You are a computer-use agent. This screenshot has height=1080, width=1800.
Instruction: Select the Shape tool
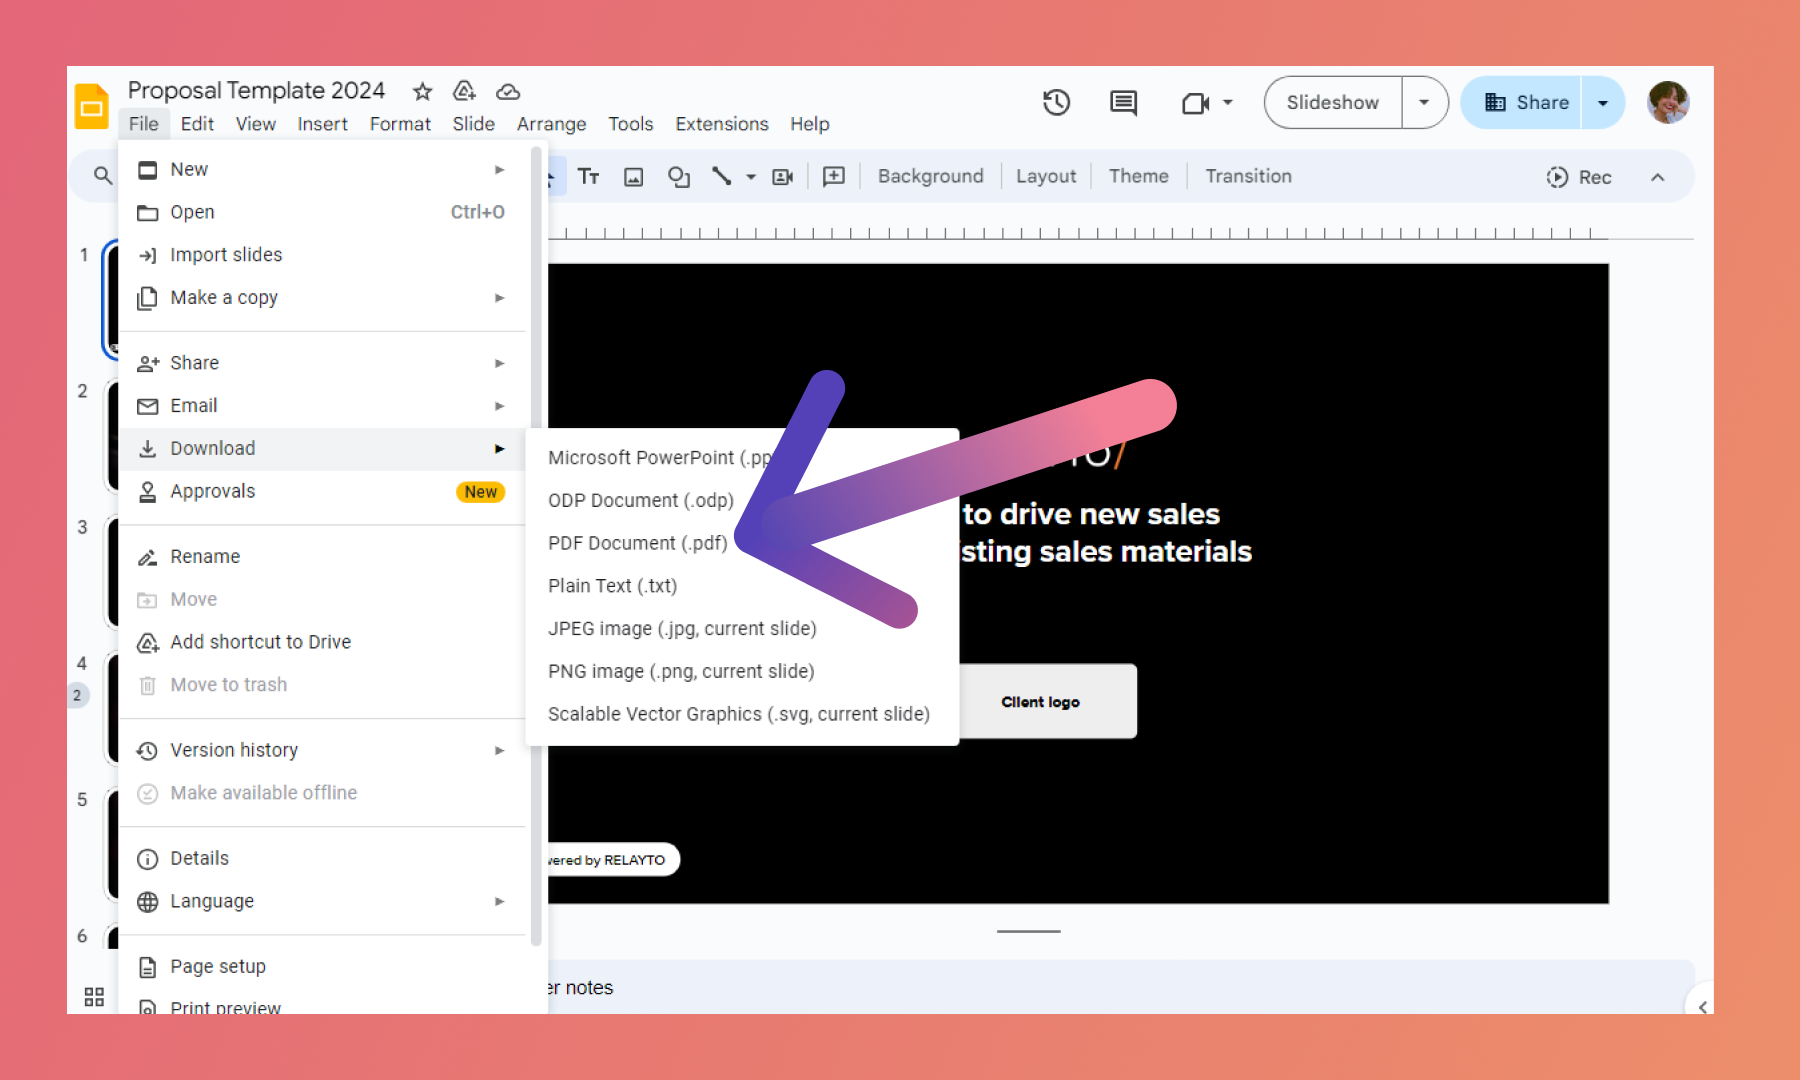point(679,177)
